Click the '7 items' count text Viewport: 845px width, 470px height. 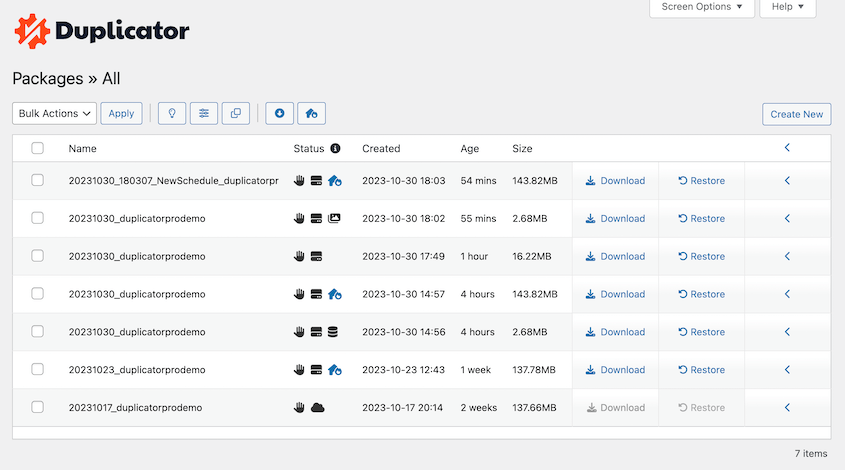click(811, 453)
